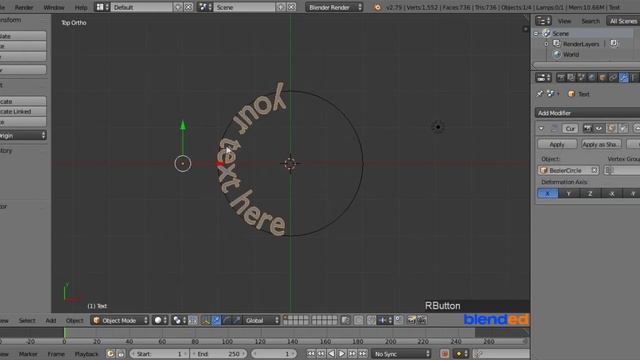Click the Blender logo icon in header

[377, 7]
